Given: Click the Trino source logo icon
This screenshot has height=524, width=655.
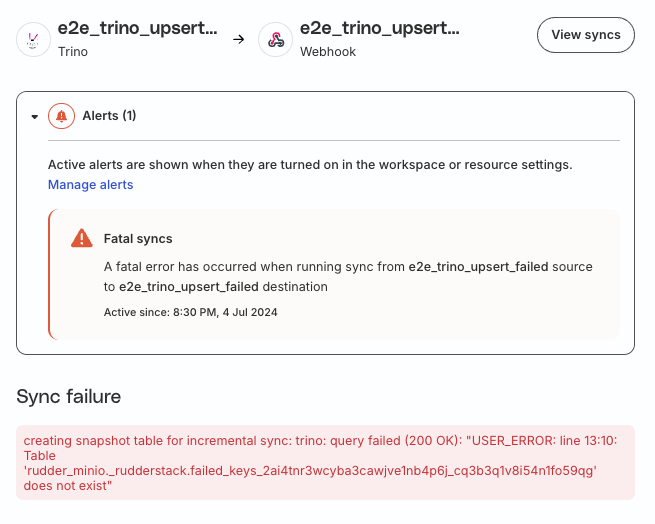Looking at the screenshot, I should (x=33, y=39).
